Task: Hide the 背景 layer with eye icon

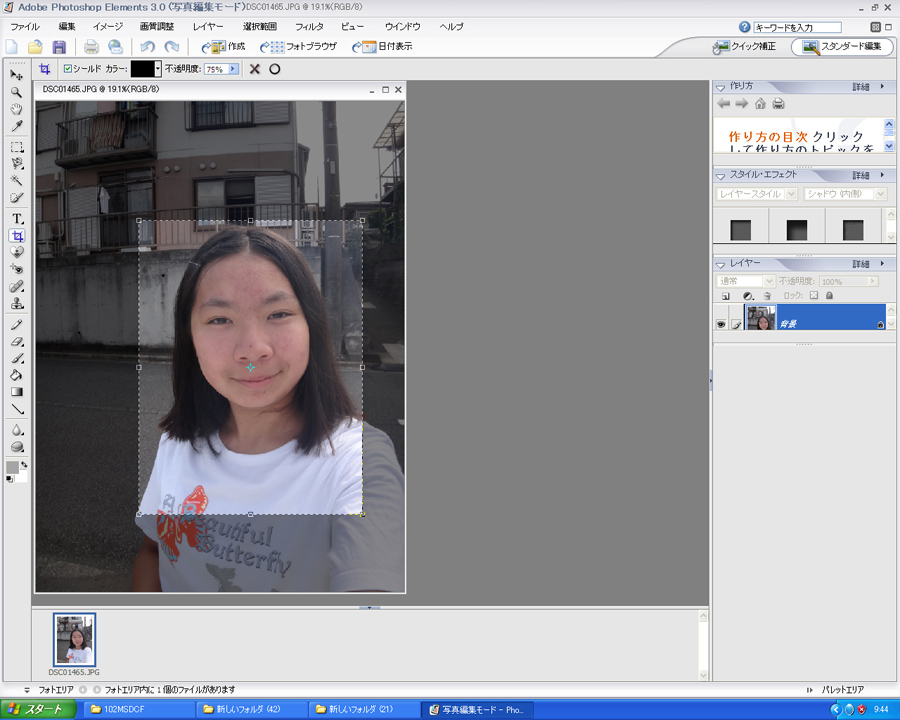Action: click(720, 324)
